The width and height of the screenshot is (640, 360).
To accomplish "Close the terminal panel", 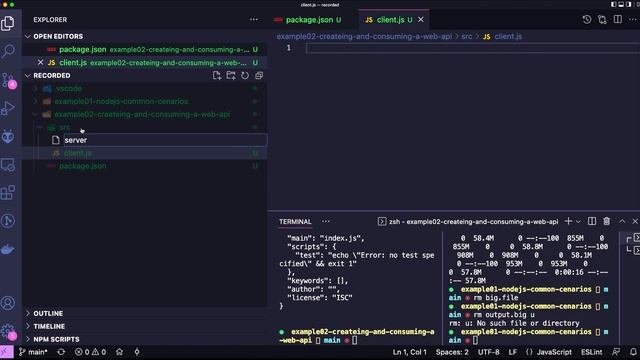I will pos(635,221).
